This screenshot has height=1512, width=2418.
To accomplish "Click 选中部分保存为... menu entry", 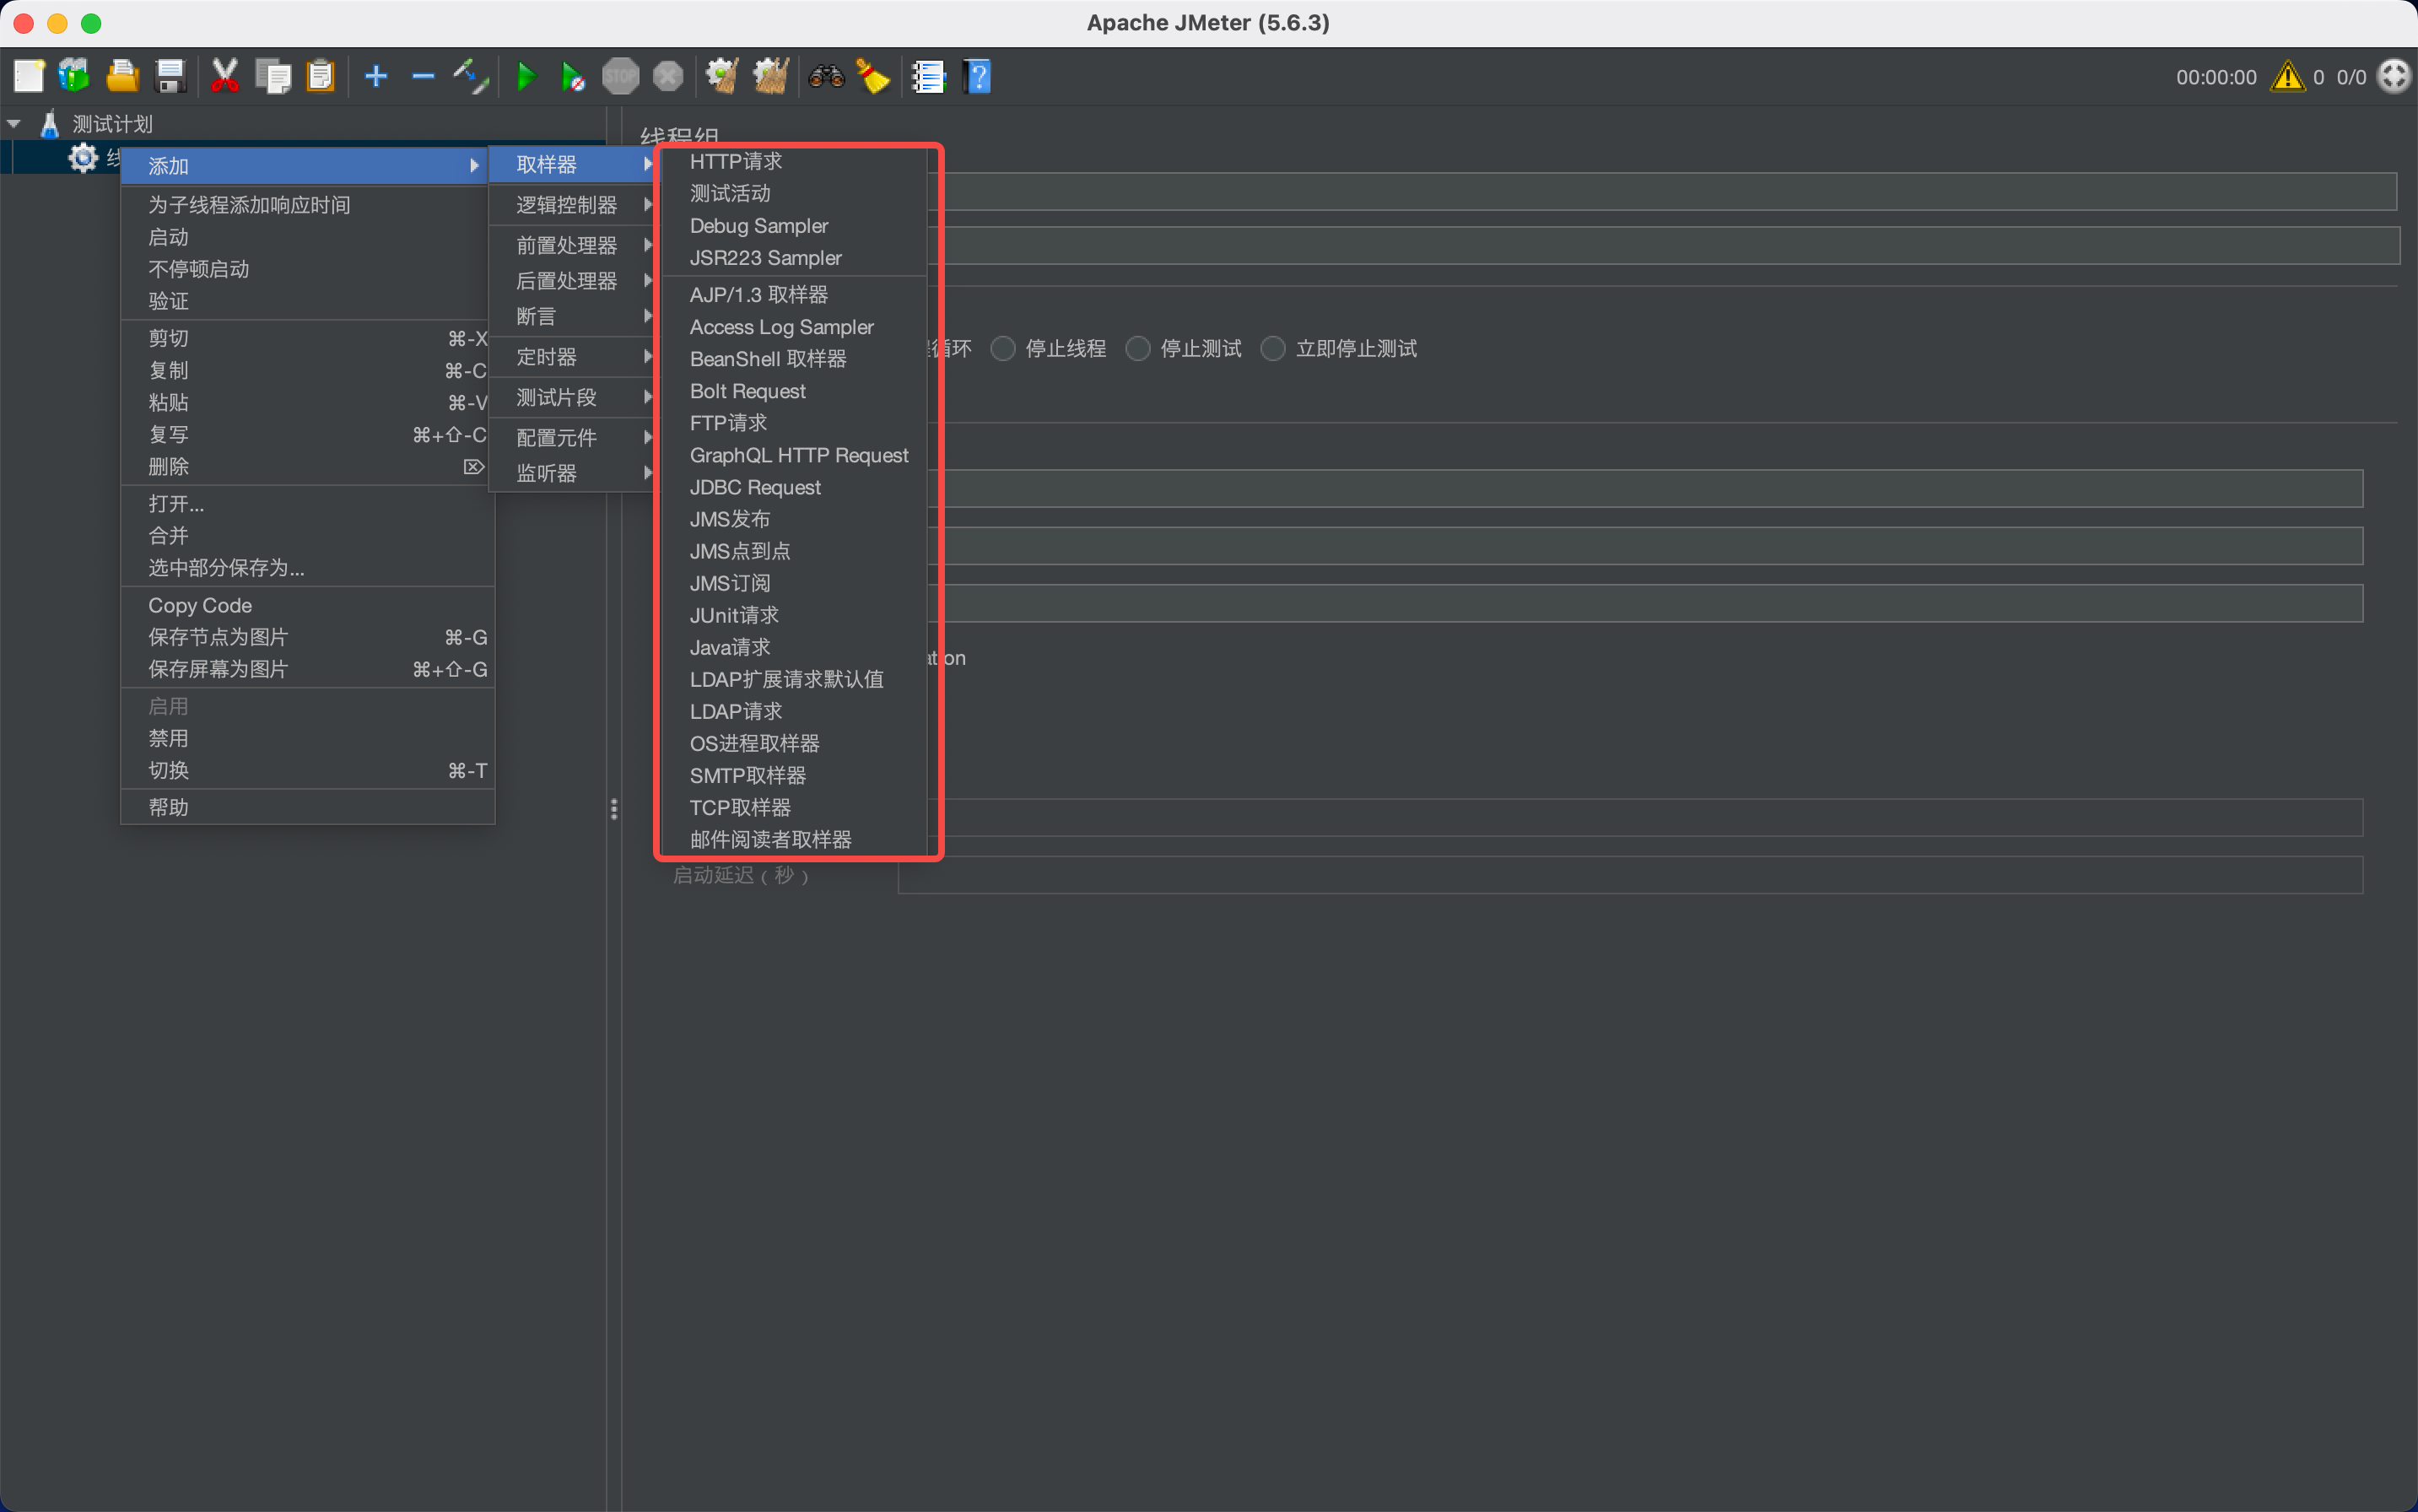I will click(x=308, y=568).
